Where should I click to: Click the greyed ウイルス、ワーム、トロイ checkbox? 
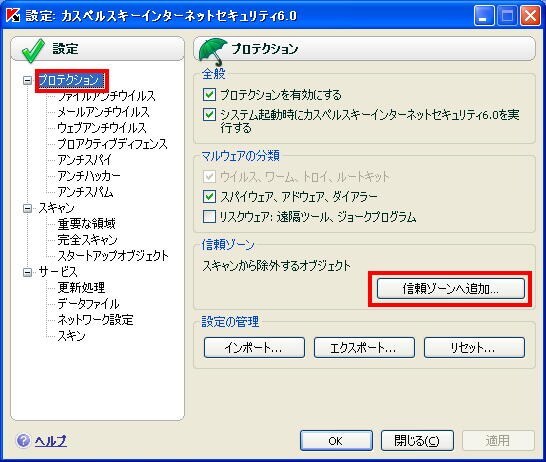coord(209,177)
